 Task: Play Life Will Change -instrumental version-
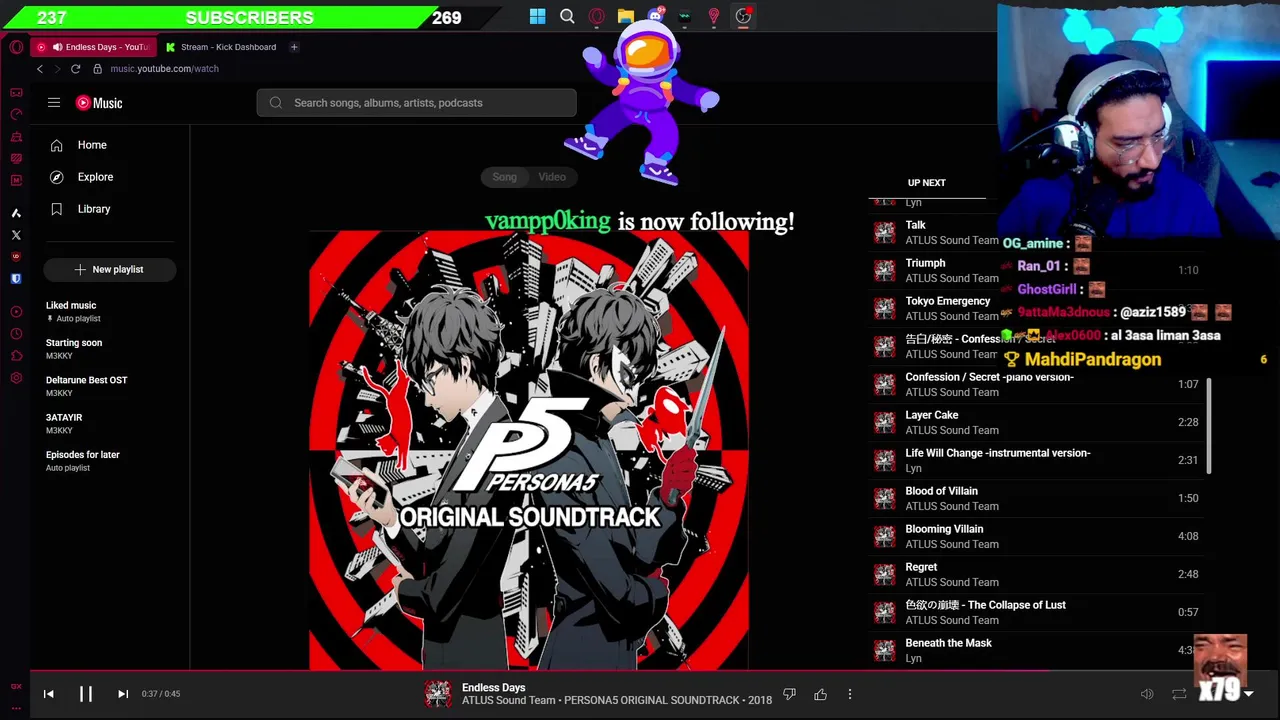(x=1036, y=460)
